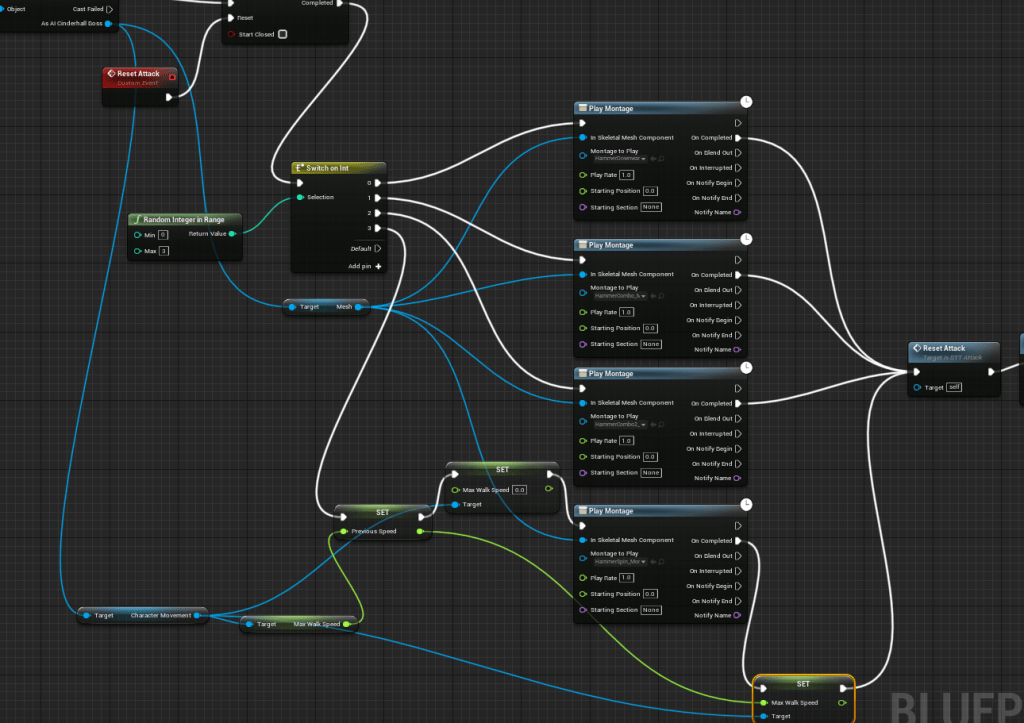Click the Cast Failed exec pin
The image size is (1024, 723).
[x=109, y=9]
